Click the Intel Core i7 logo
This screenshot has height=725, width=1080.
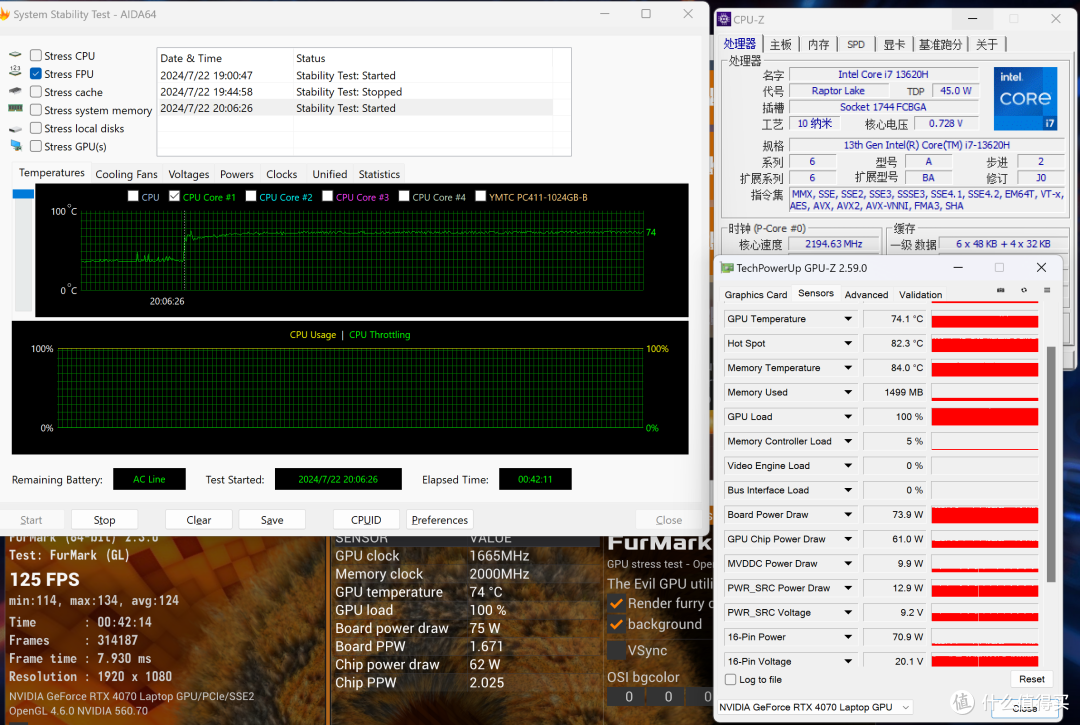pos(1025,99)
